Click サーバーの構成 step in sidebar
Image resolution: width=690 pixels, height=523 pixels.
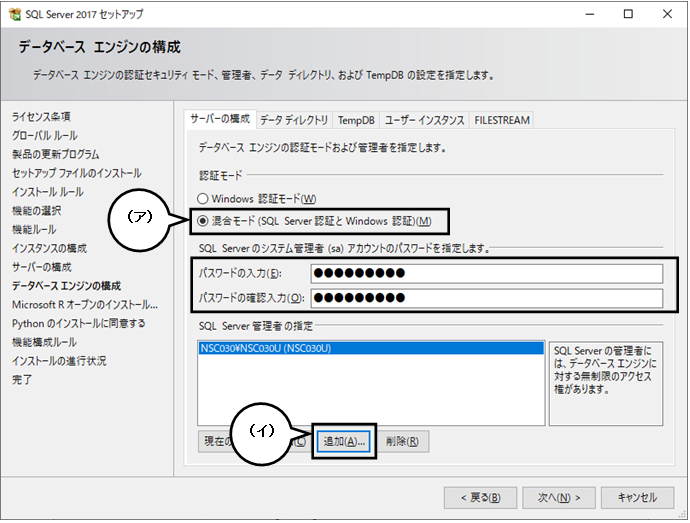click(x=41, y=267)
